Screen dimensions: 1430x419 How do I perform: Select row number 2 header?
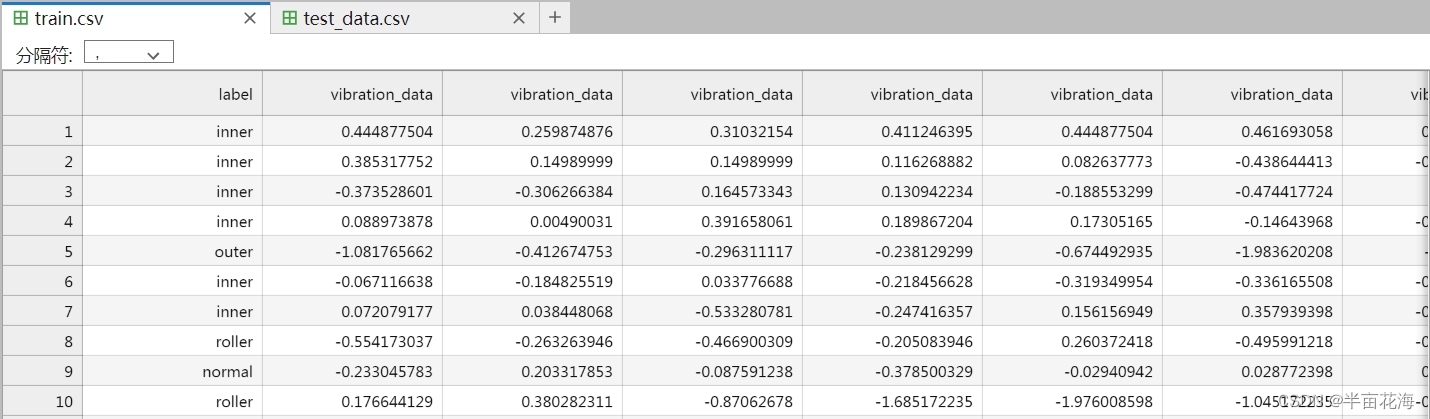[x=42, y=161]
